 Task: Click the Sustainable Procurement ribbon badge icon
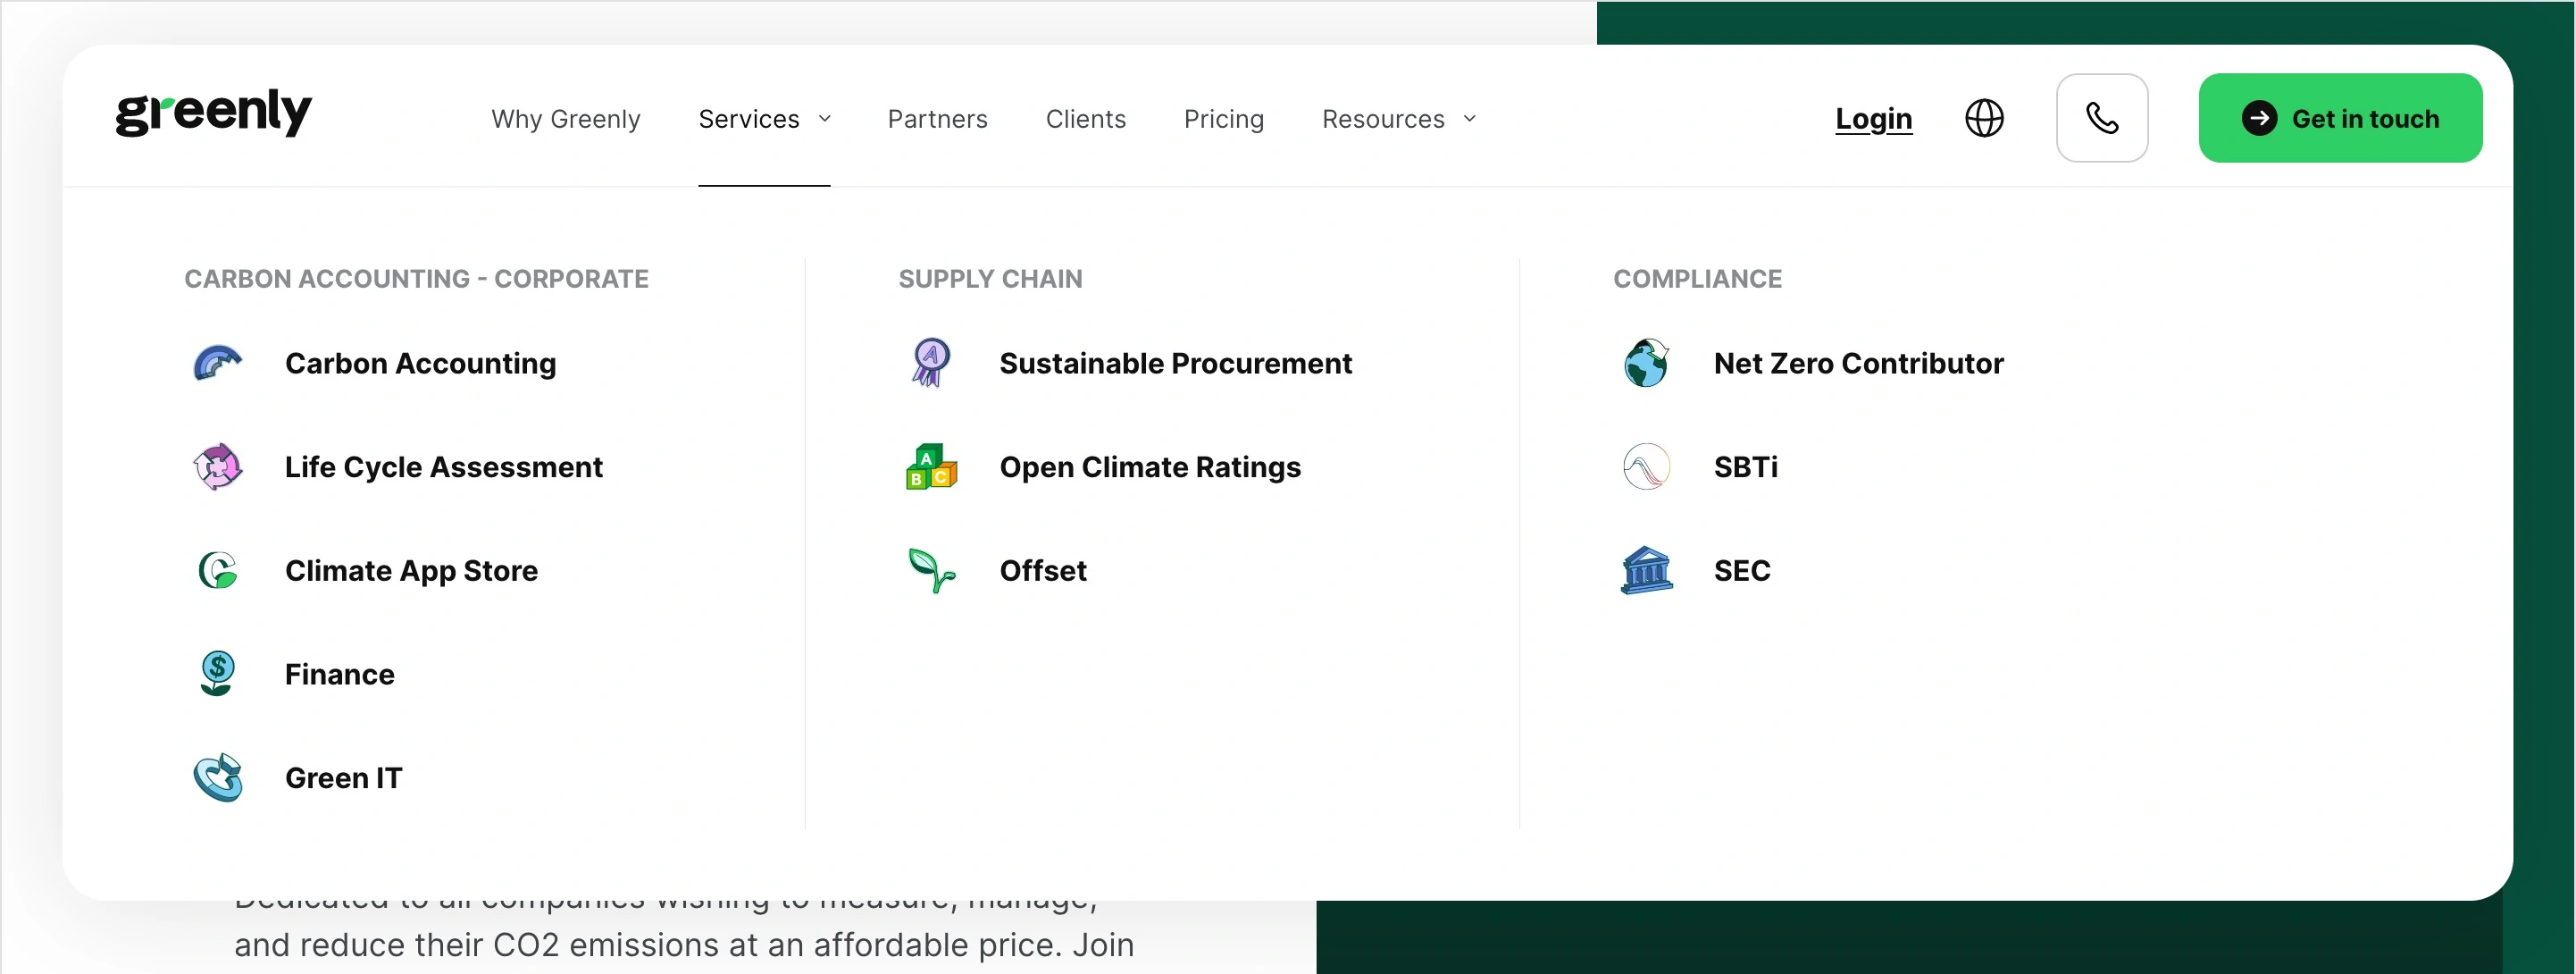tap(931, 363)
